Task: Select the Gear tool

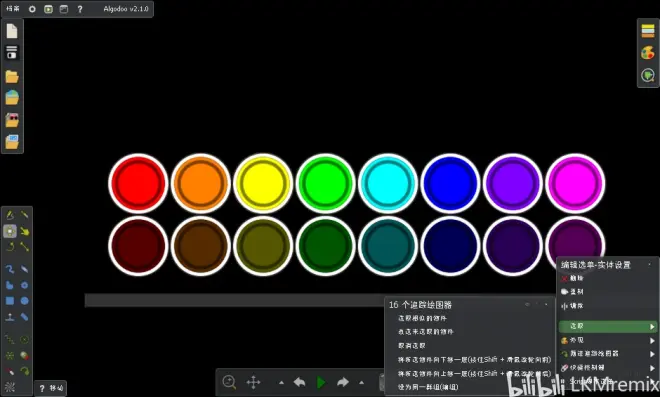Action: [x=24, y=285]
